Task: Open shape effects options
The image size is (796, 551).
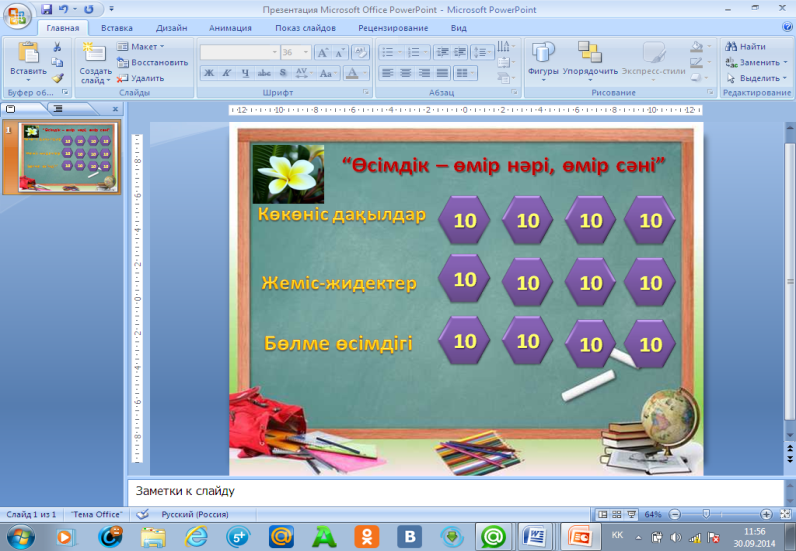Action: tap(700, 78)
